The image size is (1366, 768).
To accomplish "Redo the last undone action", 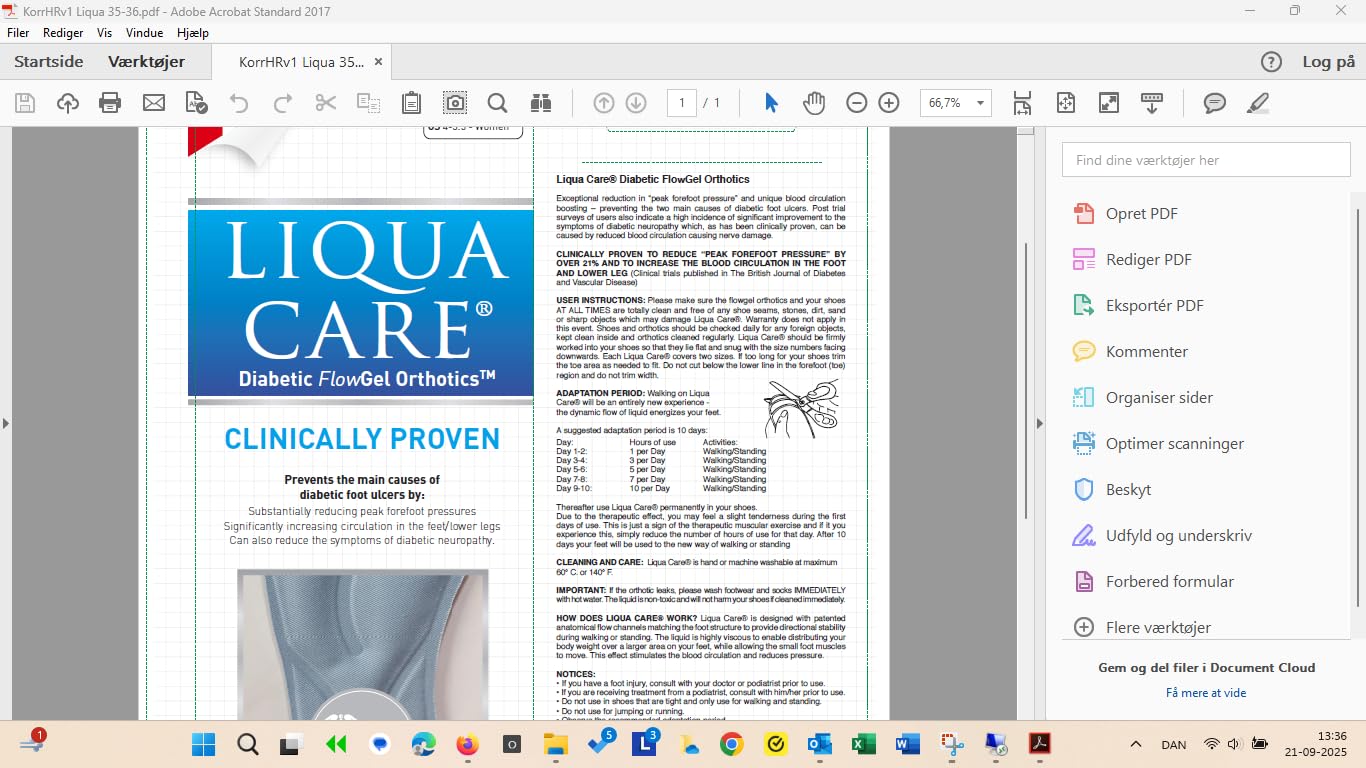I will click(283, 103).
